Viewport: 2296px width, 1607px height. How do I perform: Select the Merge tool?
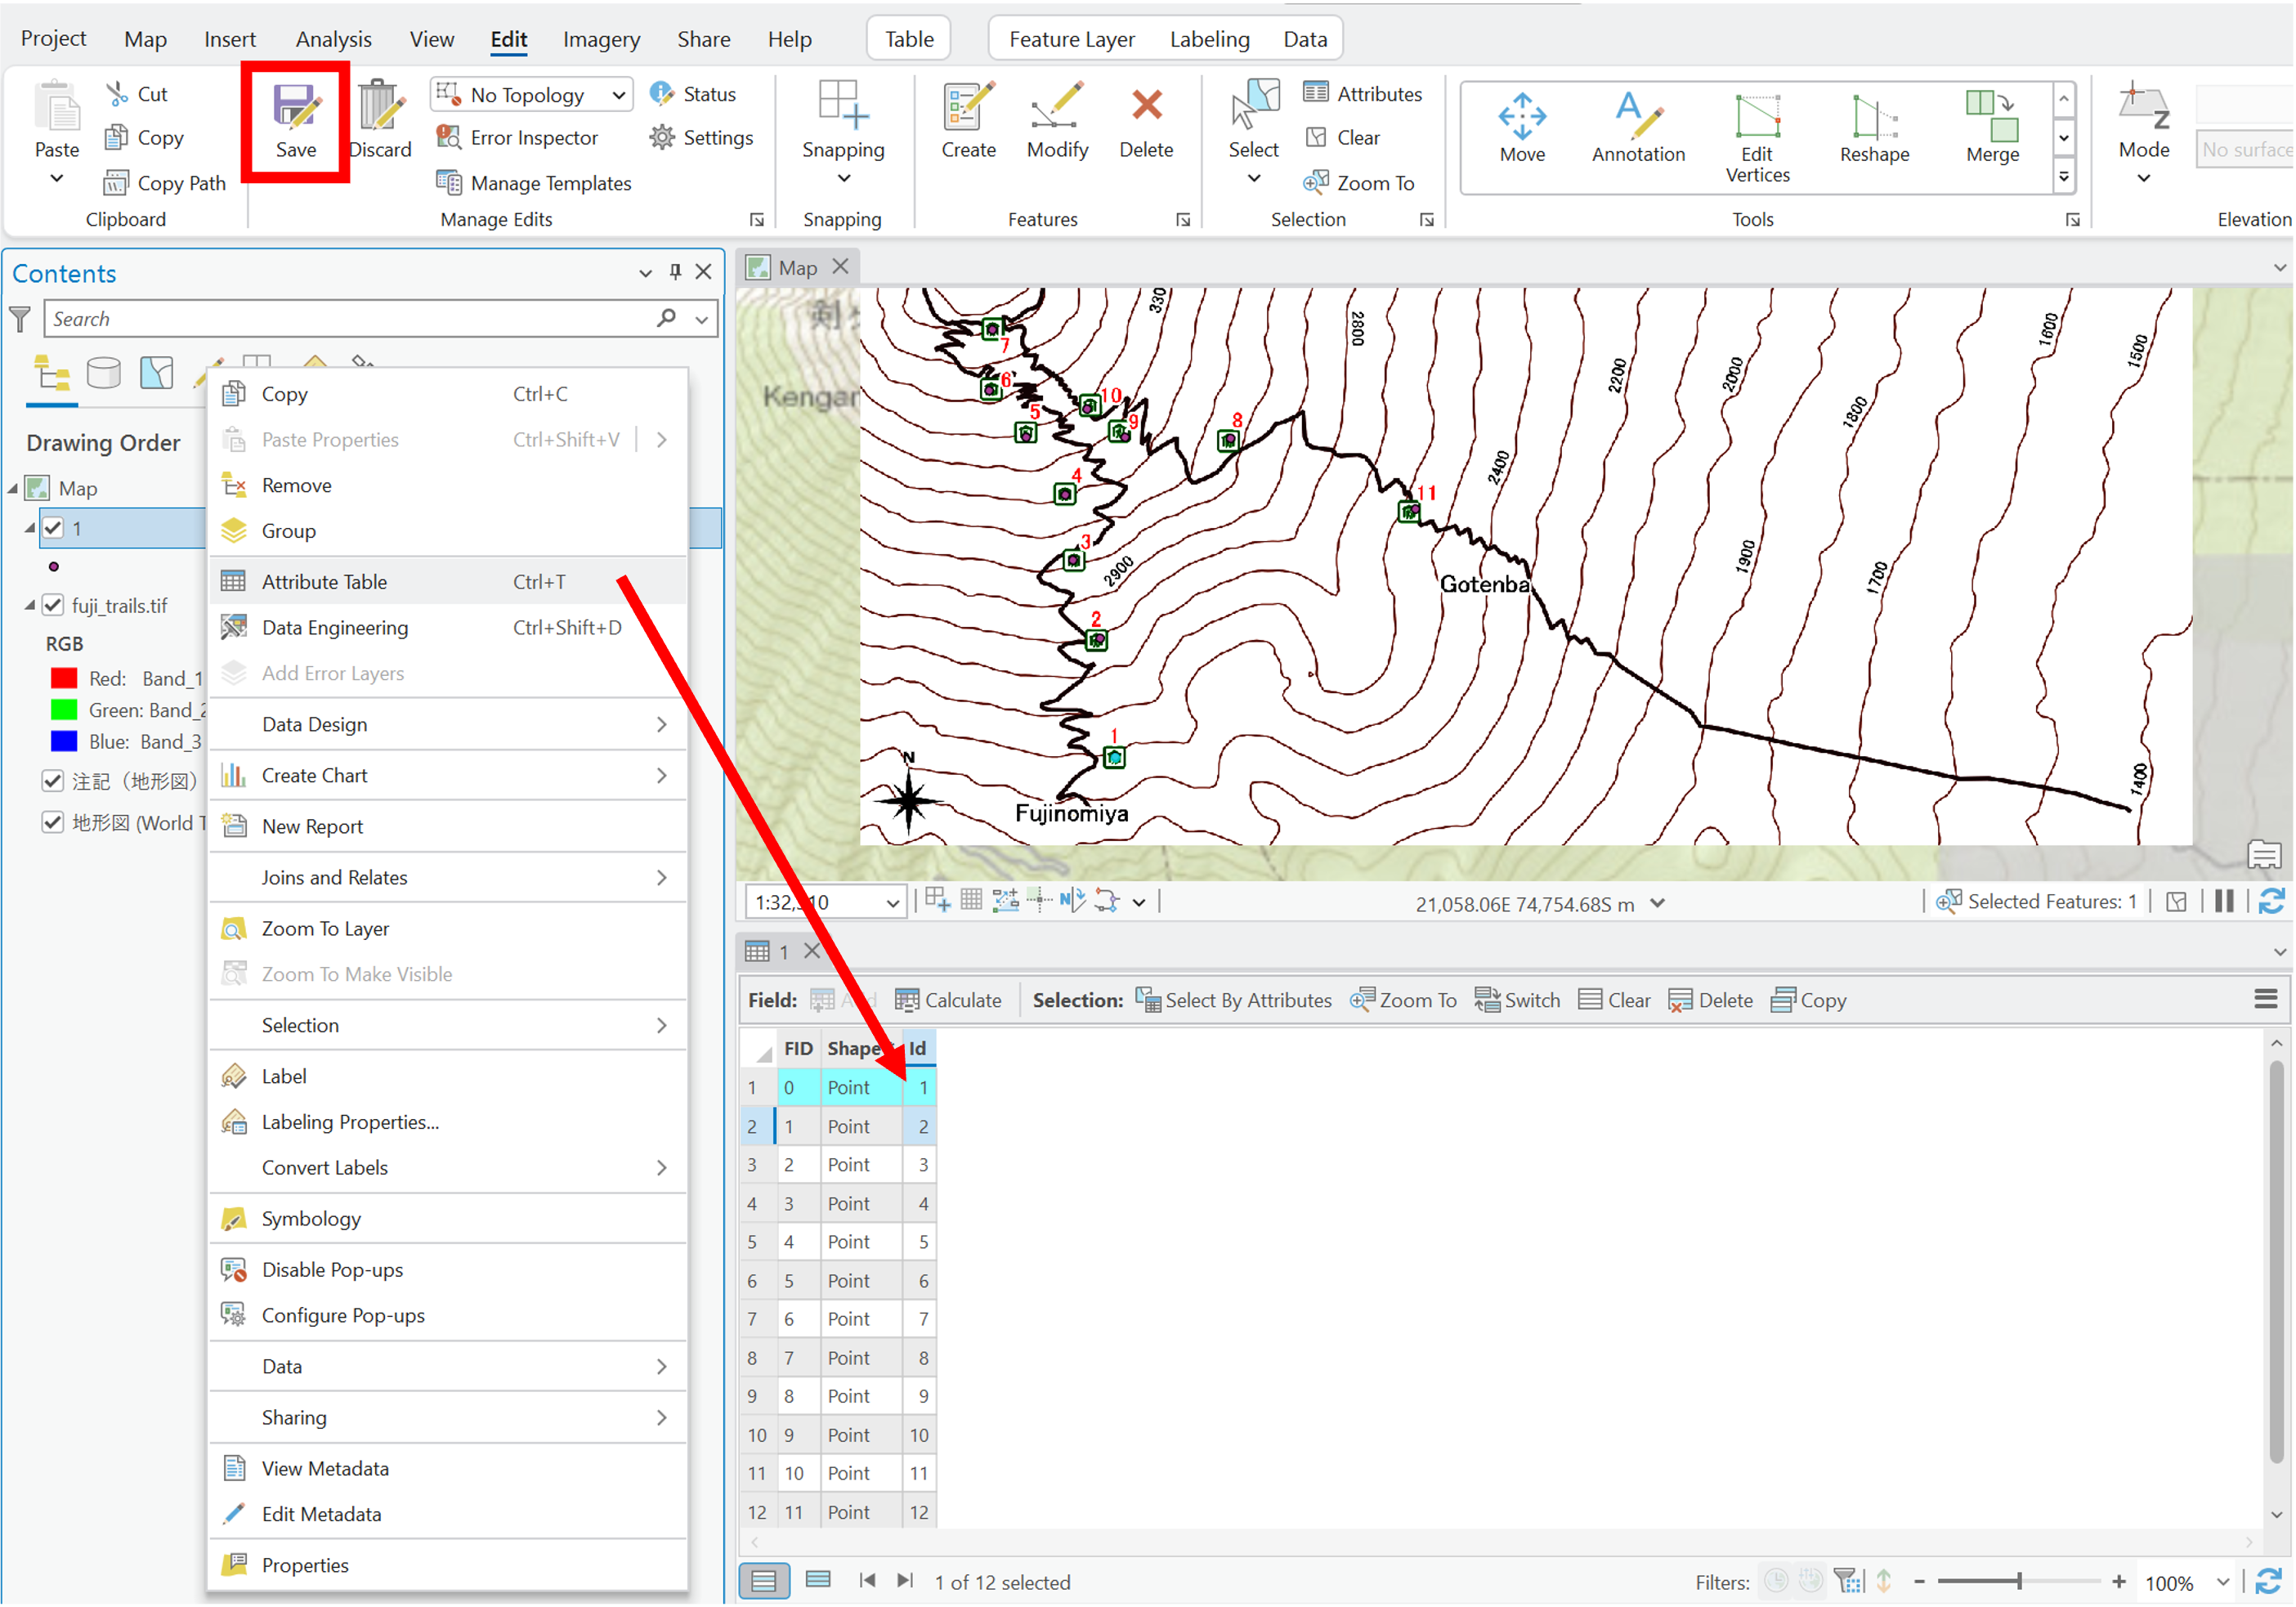coord(1992,128)
